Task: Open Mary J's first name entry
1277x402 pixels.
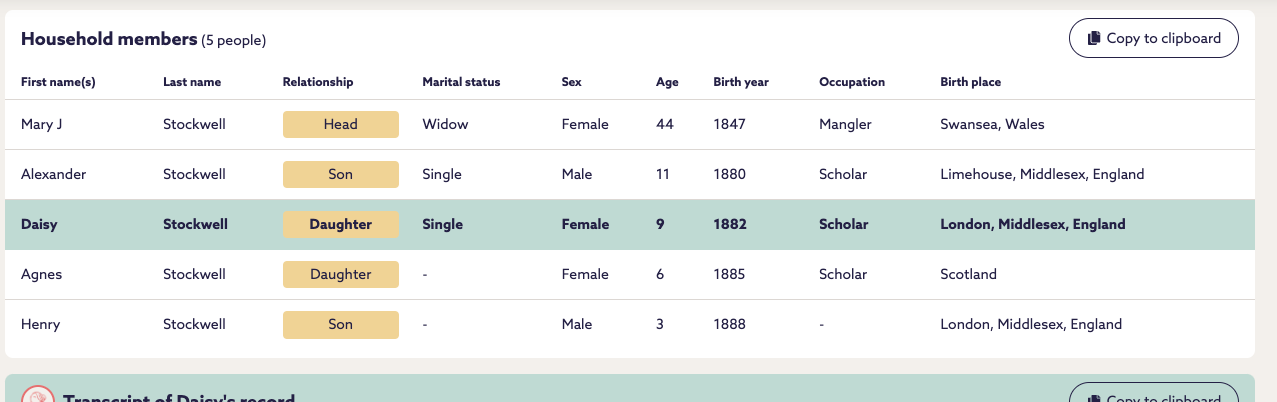Action: (42, 125)
